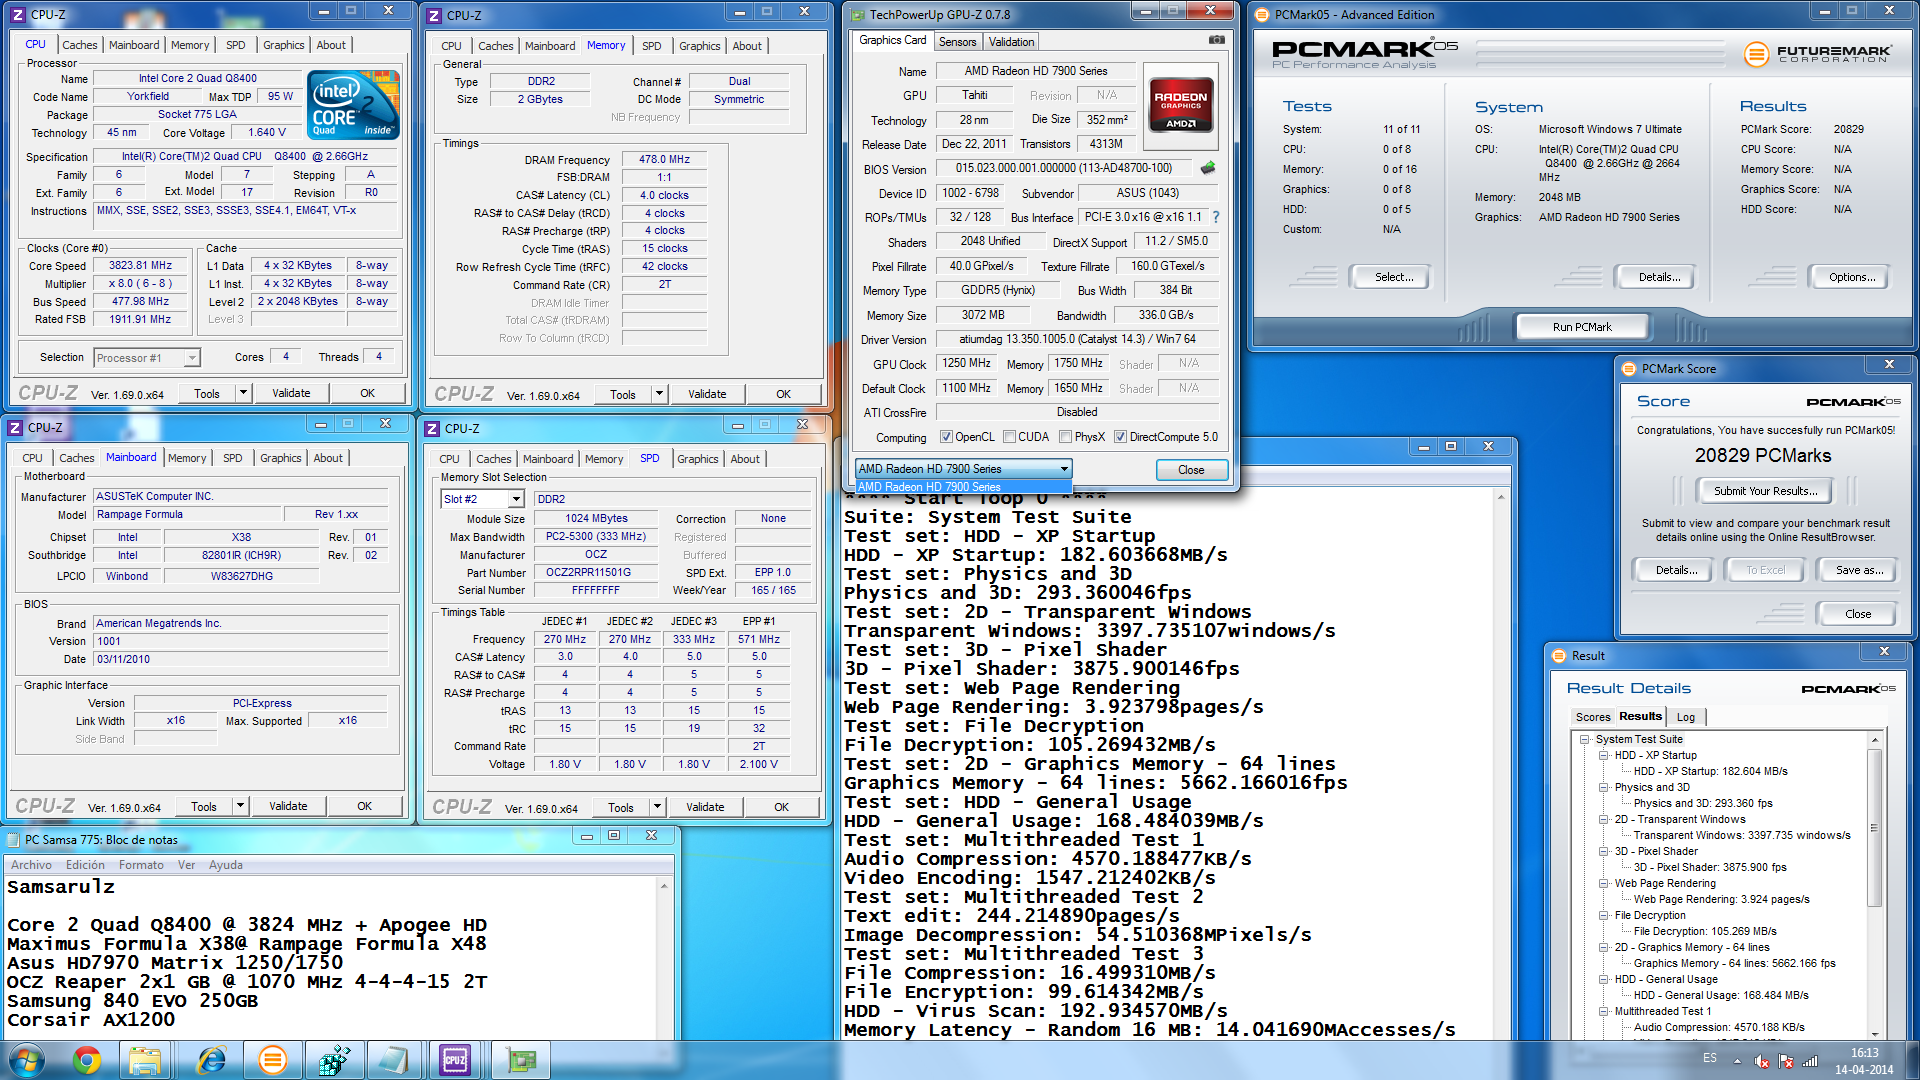This screenshot has height=1080, width=1920.
Task: Switch to Notepad taskbar icon
Action: tap(394, 1060)
